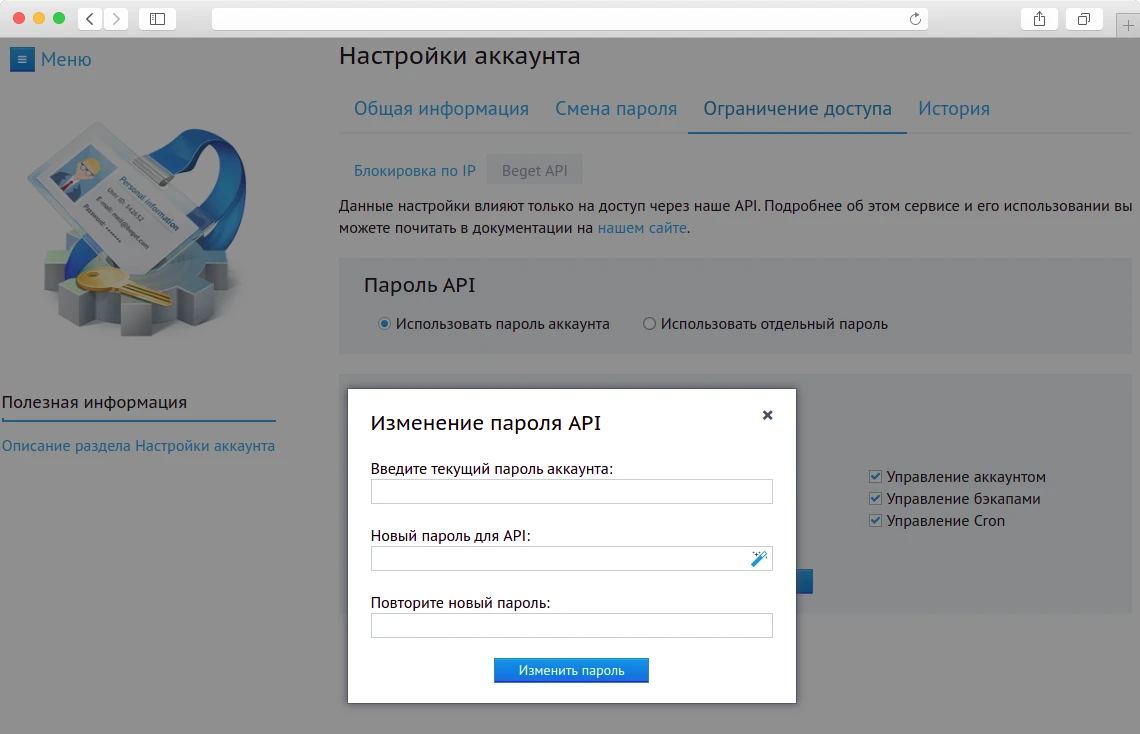Switch to the «История» tab
The height and width of the screenshot is (734, 1140).
(x=953, y=108)
